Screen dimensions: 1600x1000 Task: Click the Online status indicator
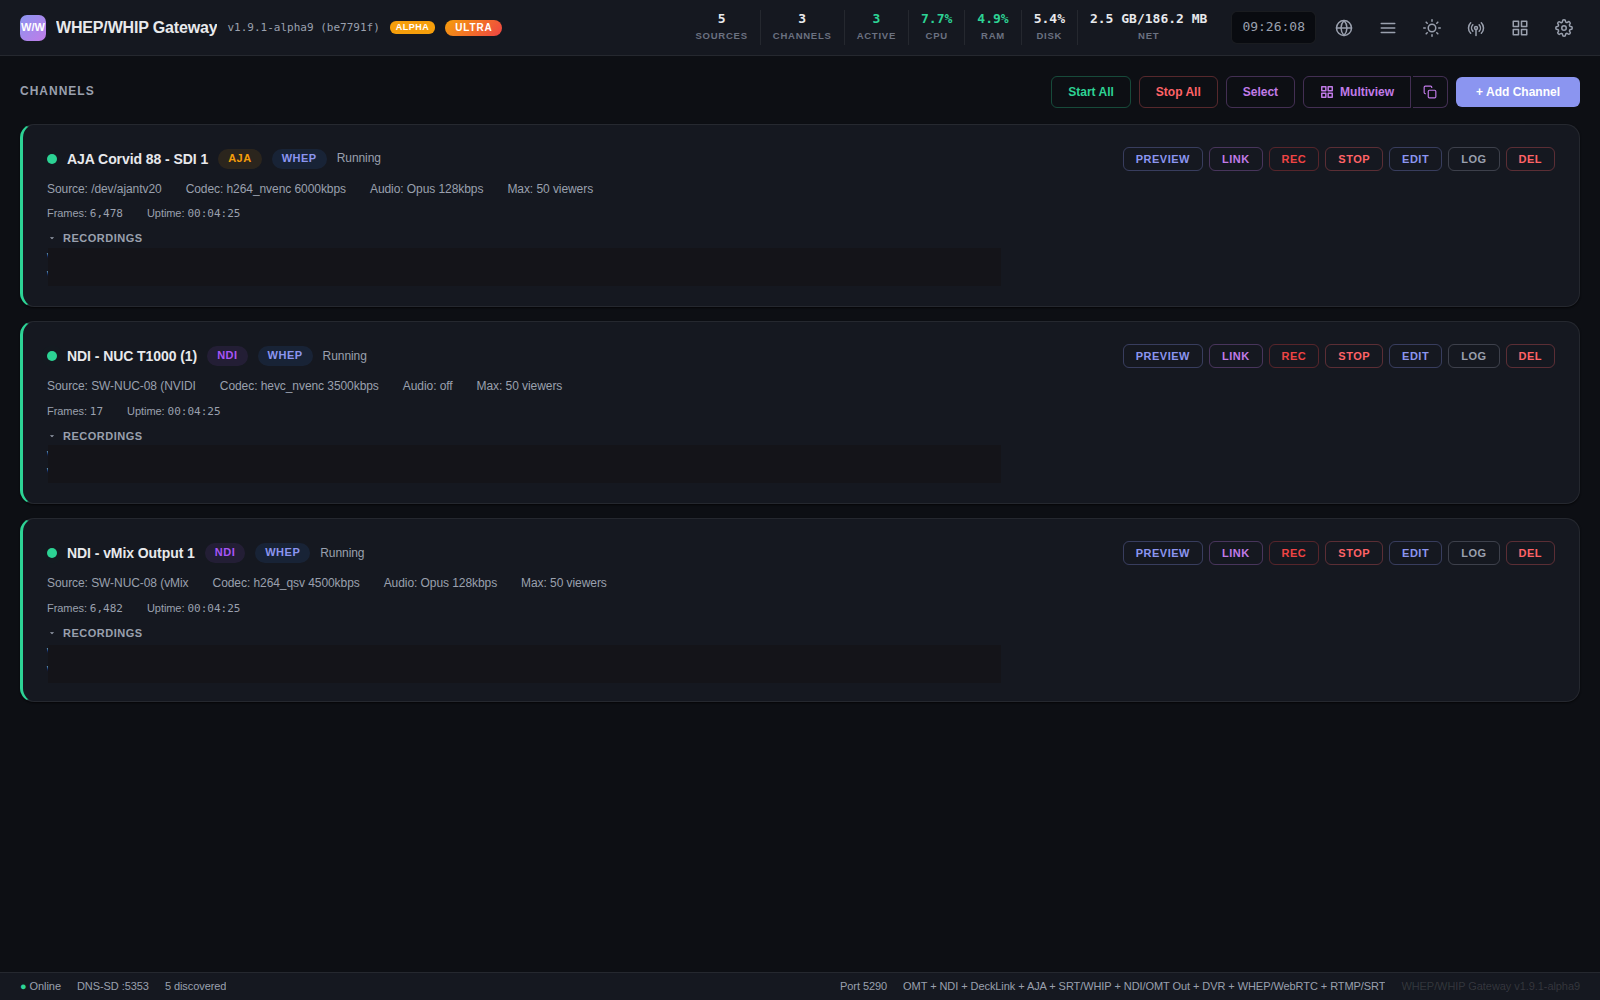[x=41, y=986]
